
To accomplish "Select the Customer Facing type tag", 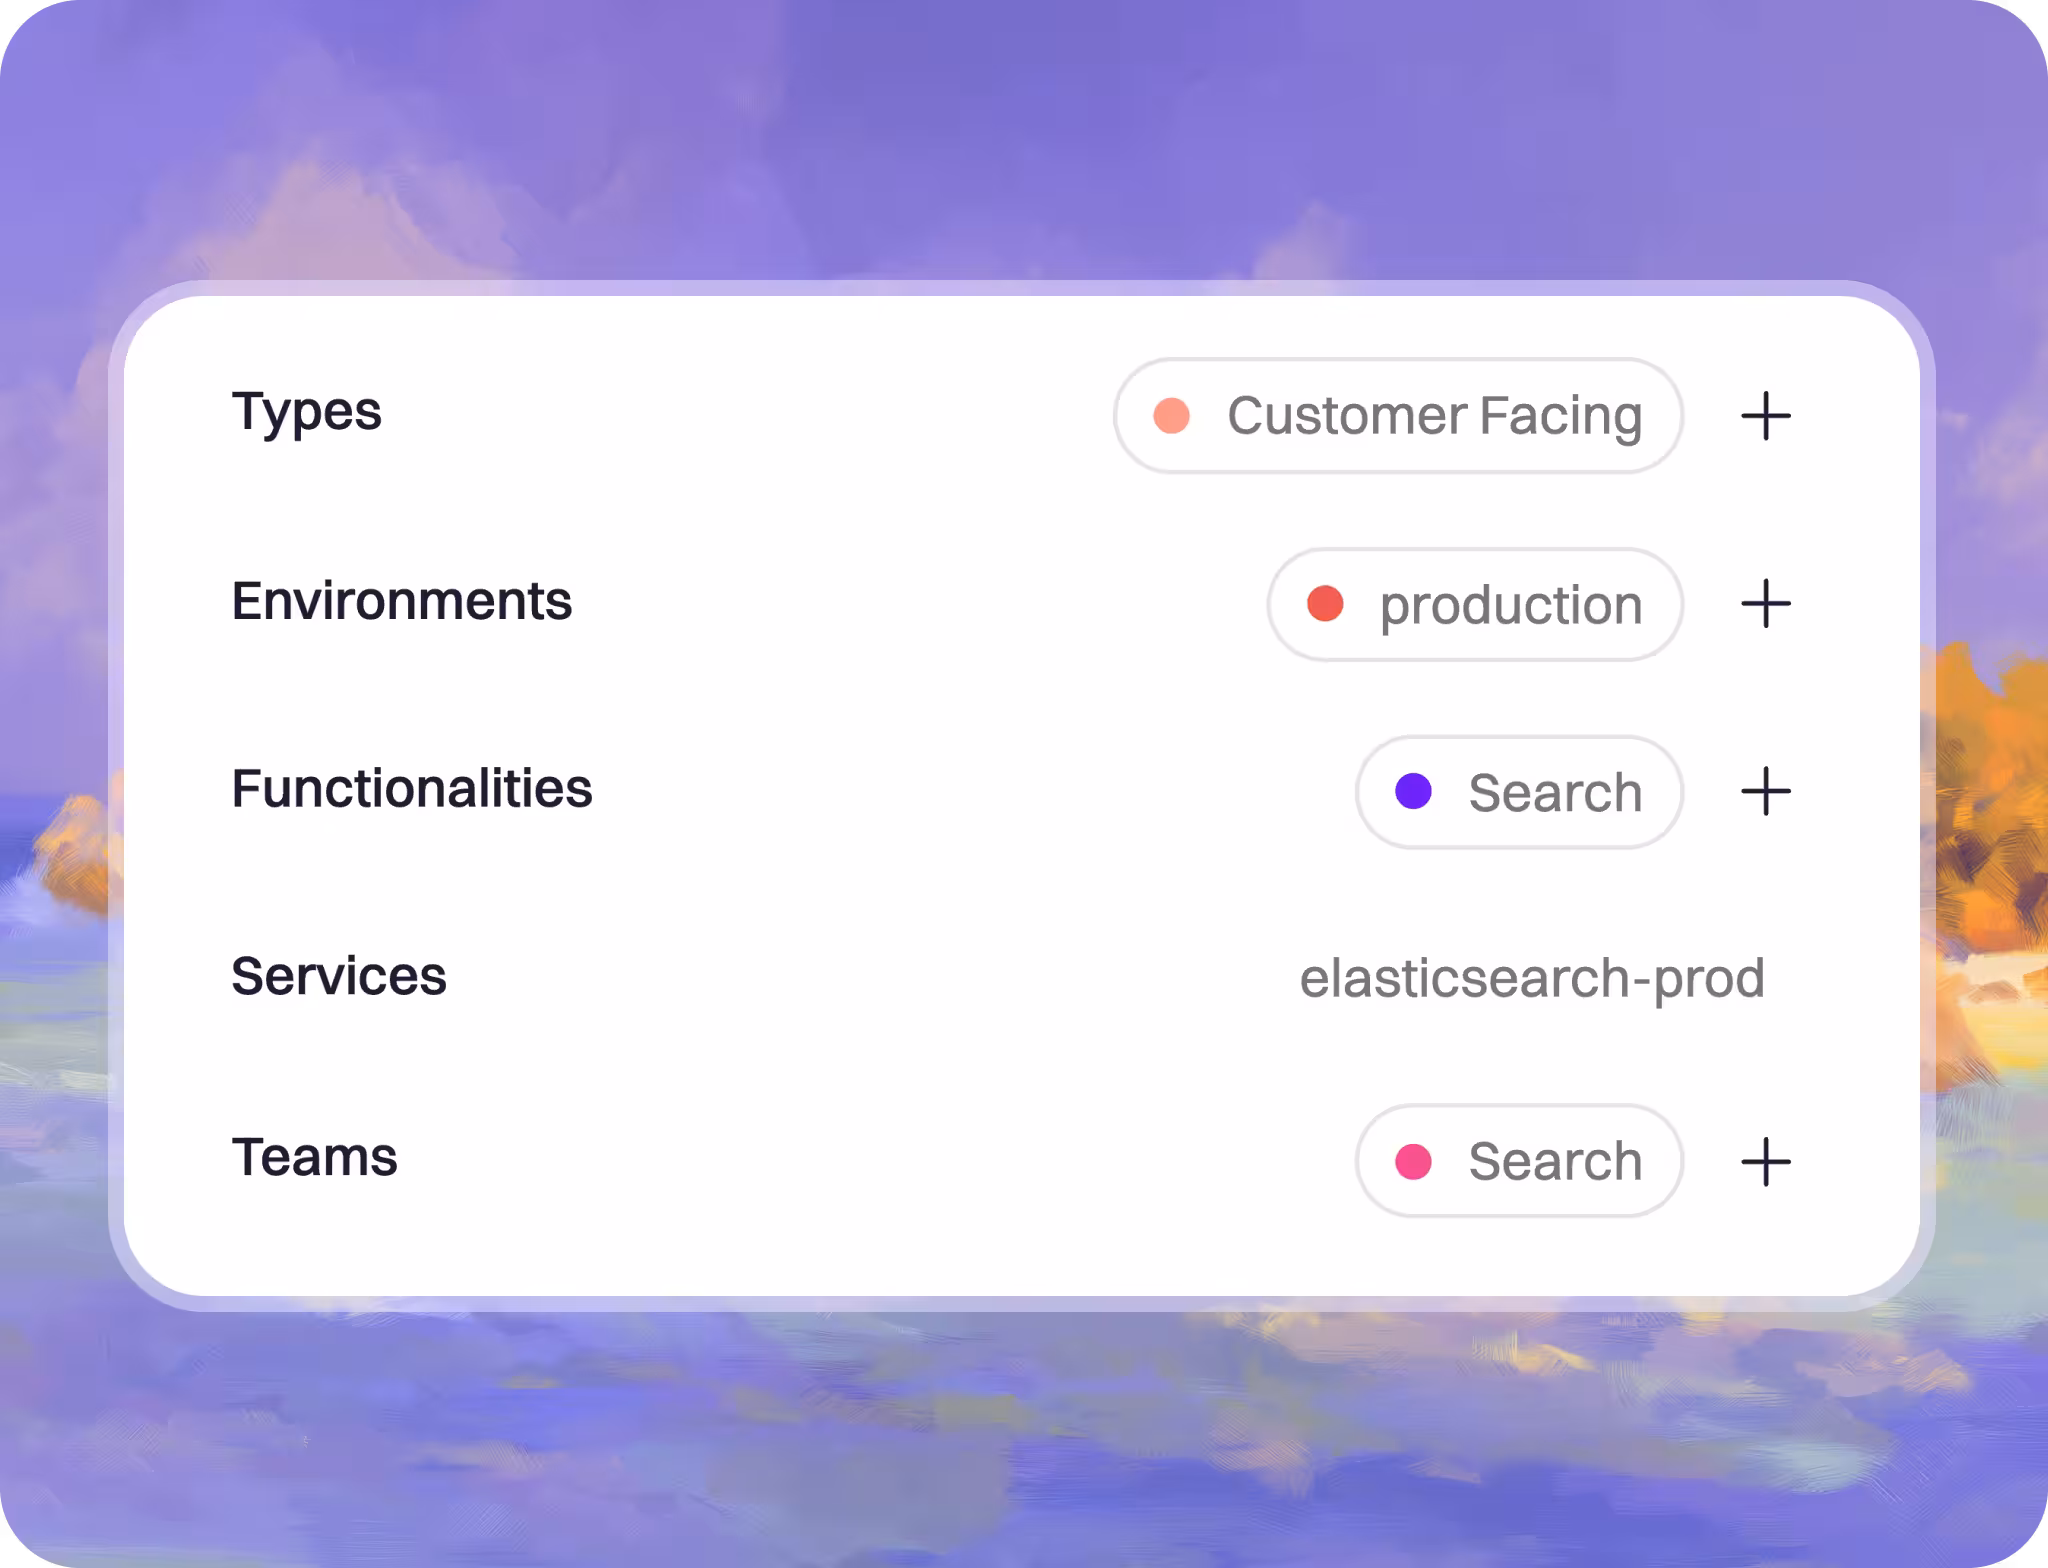I will [x=1398, y=416].
